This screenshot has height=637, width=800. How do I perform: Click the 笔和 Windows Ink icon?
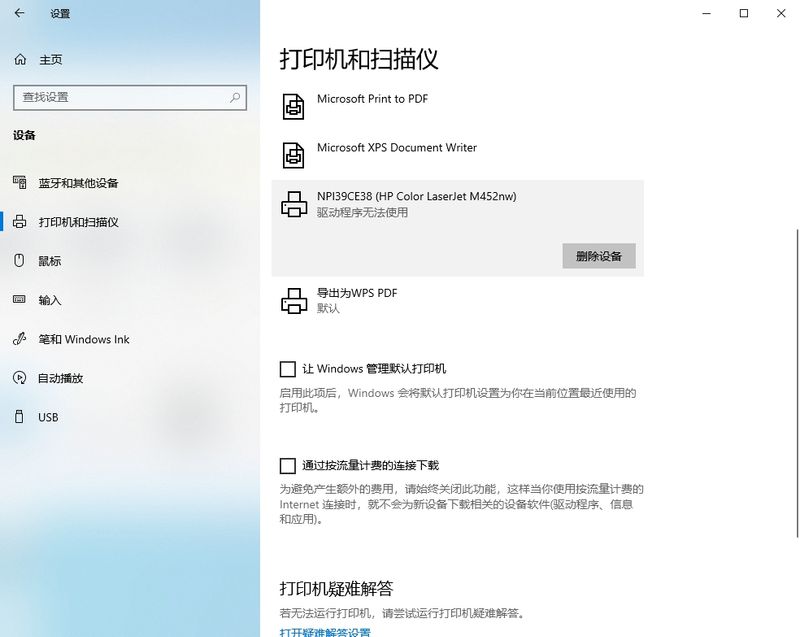pos(19,339)
